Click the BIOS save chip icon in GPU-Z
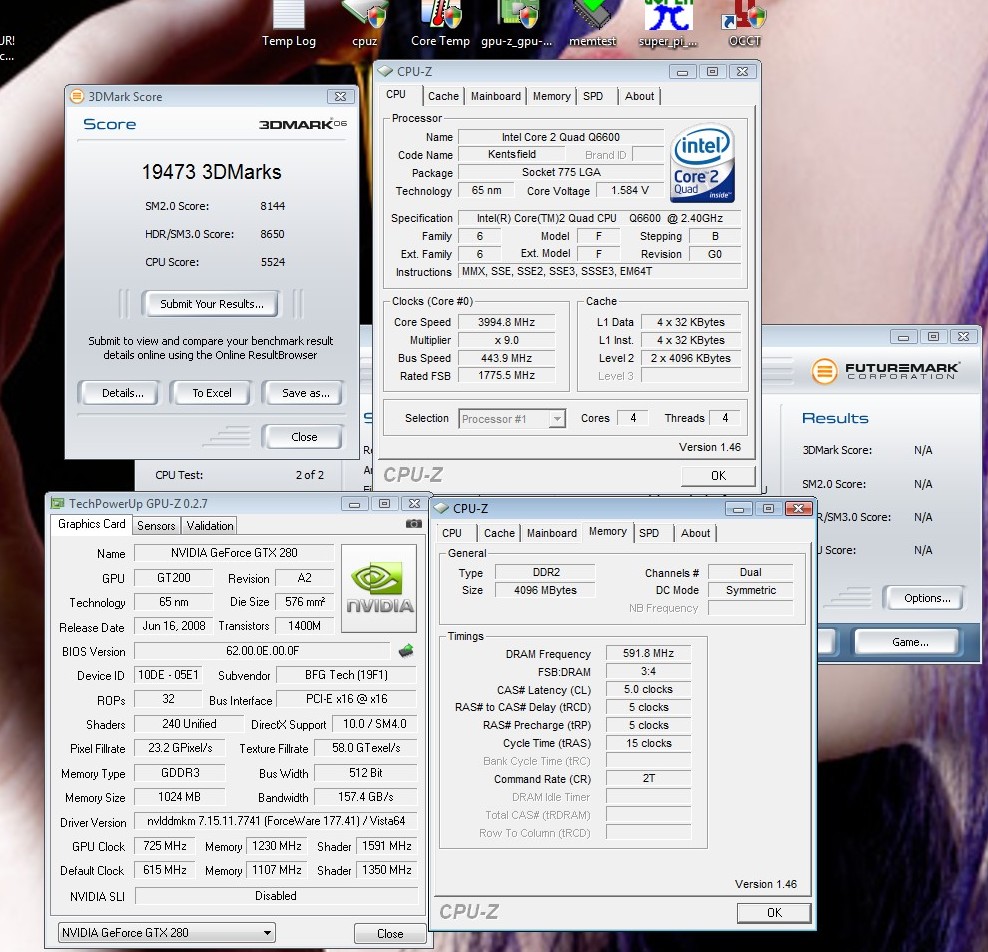This screenshot has height=952, width=988. pos(406,650)
